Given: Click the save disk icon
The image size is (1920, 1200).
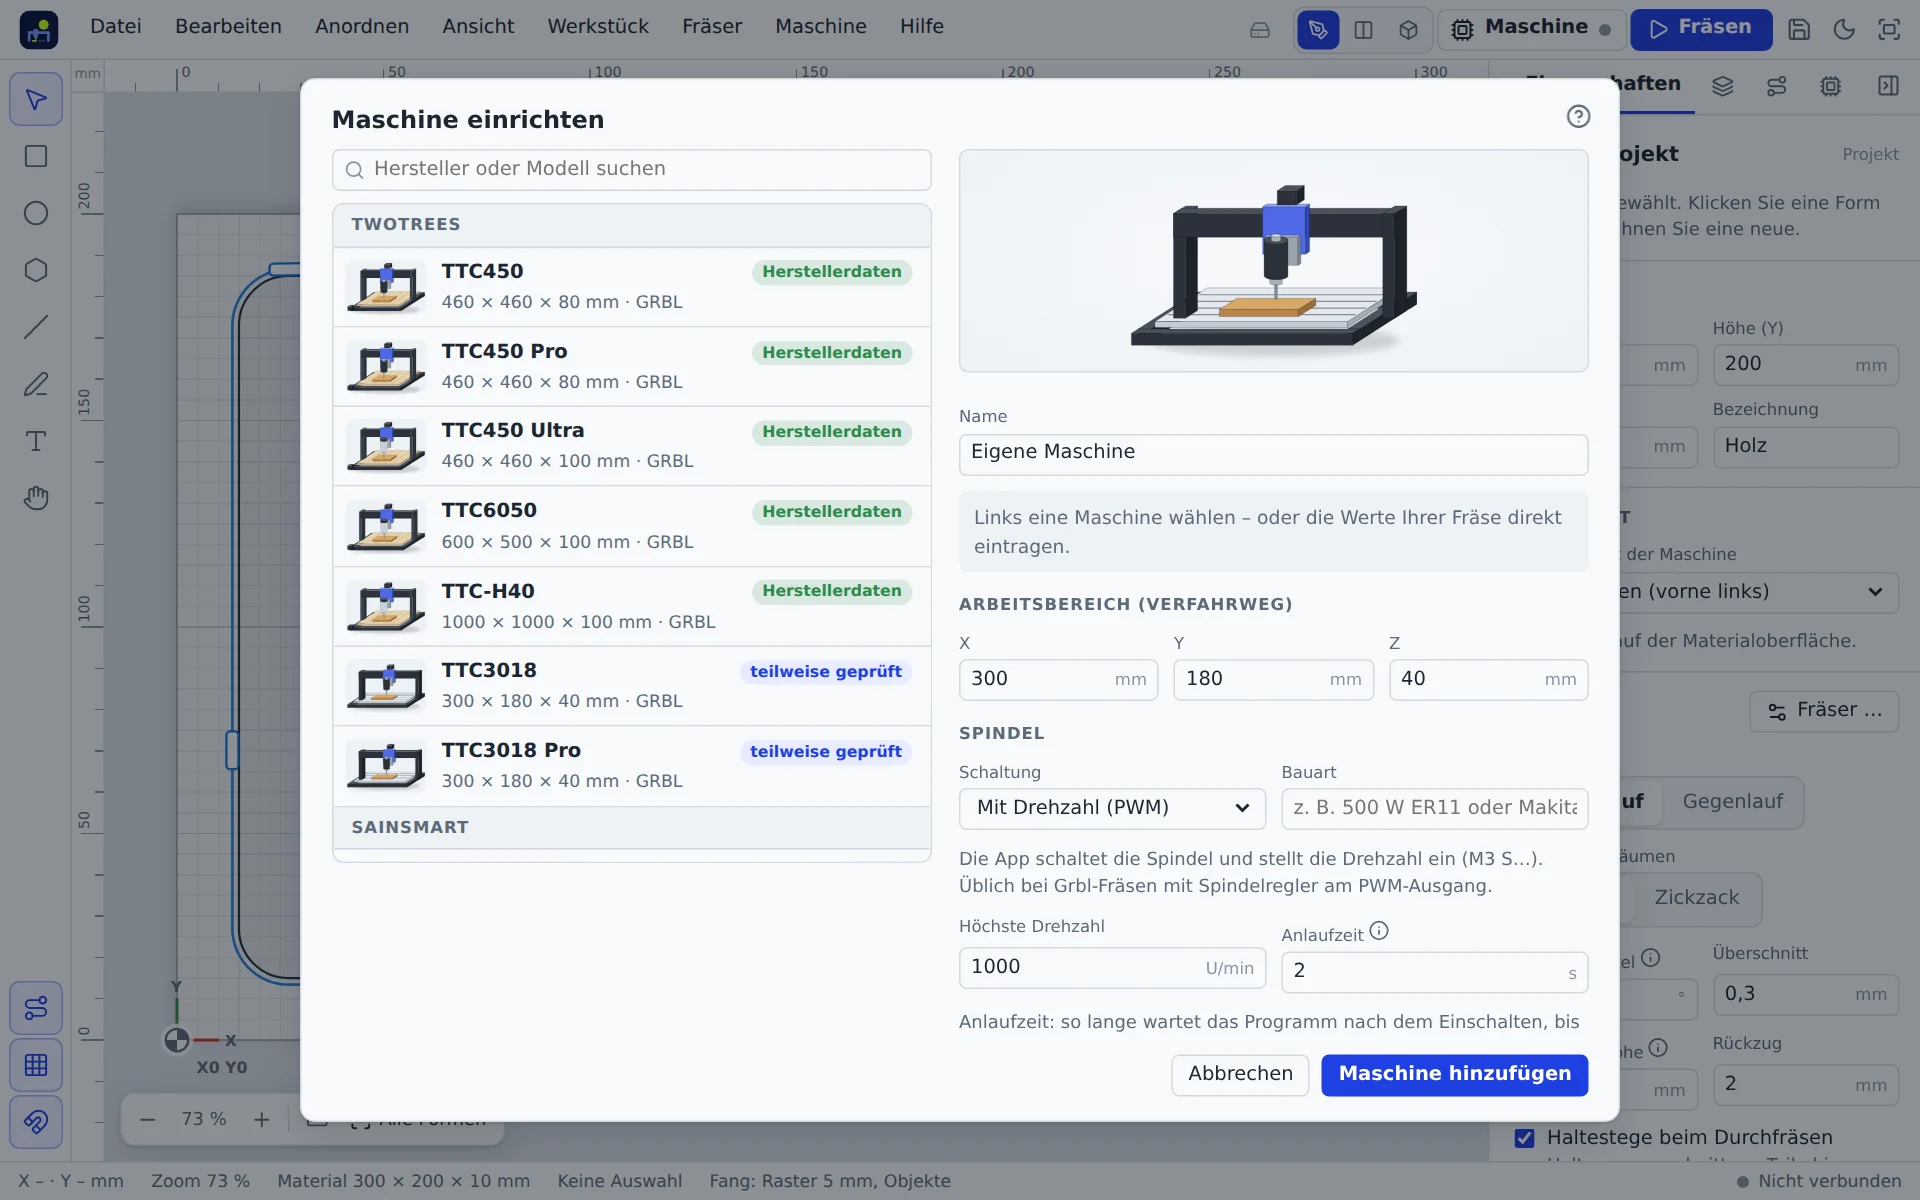Looking at the screenshot, I should (x=1799, y=29).
